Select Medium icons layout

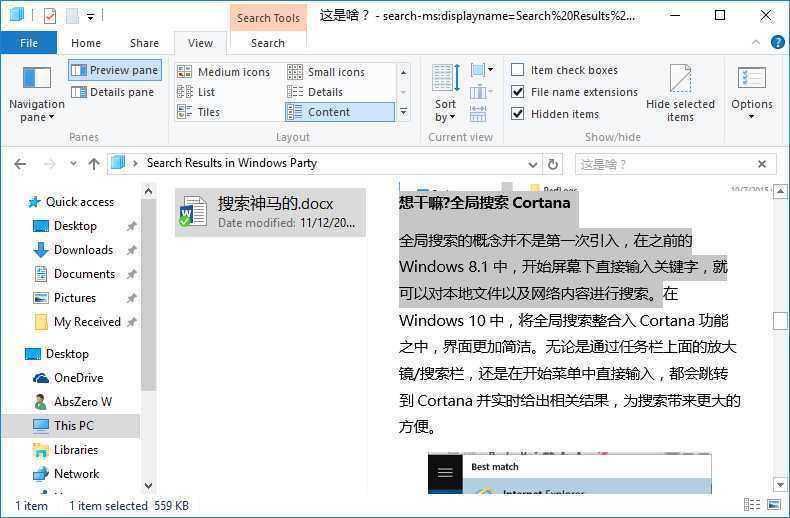tap(224, 72)
